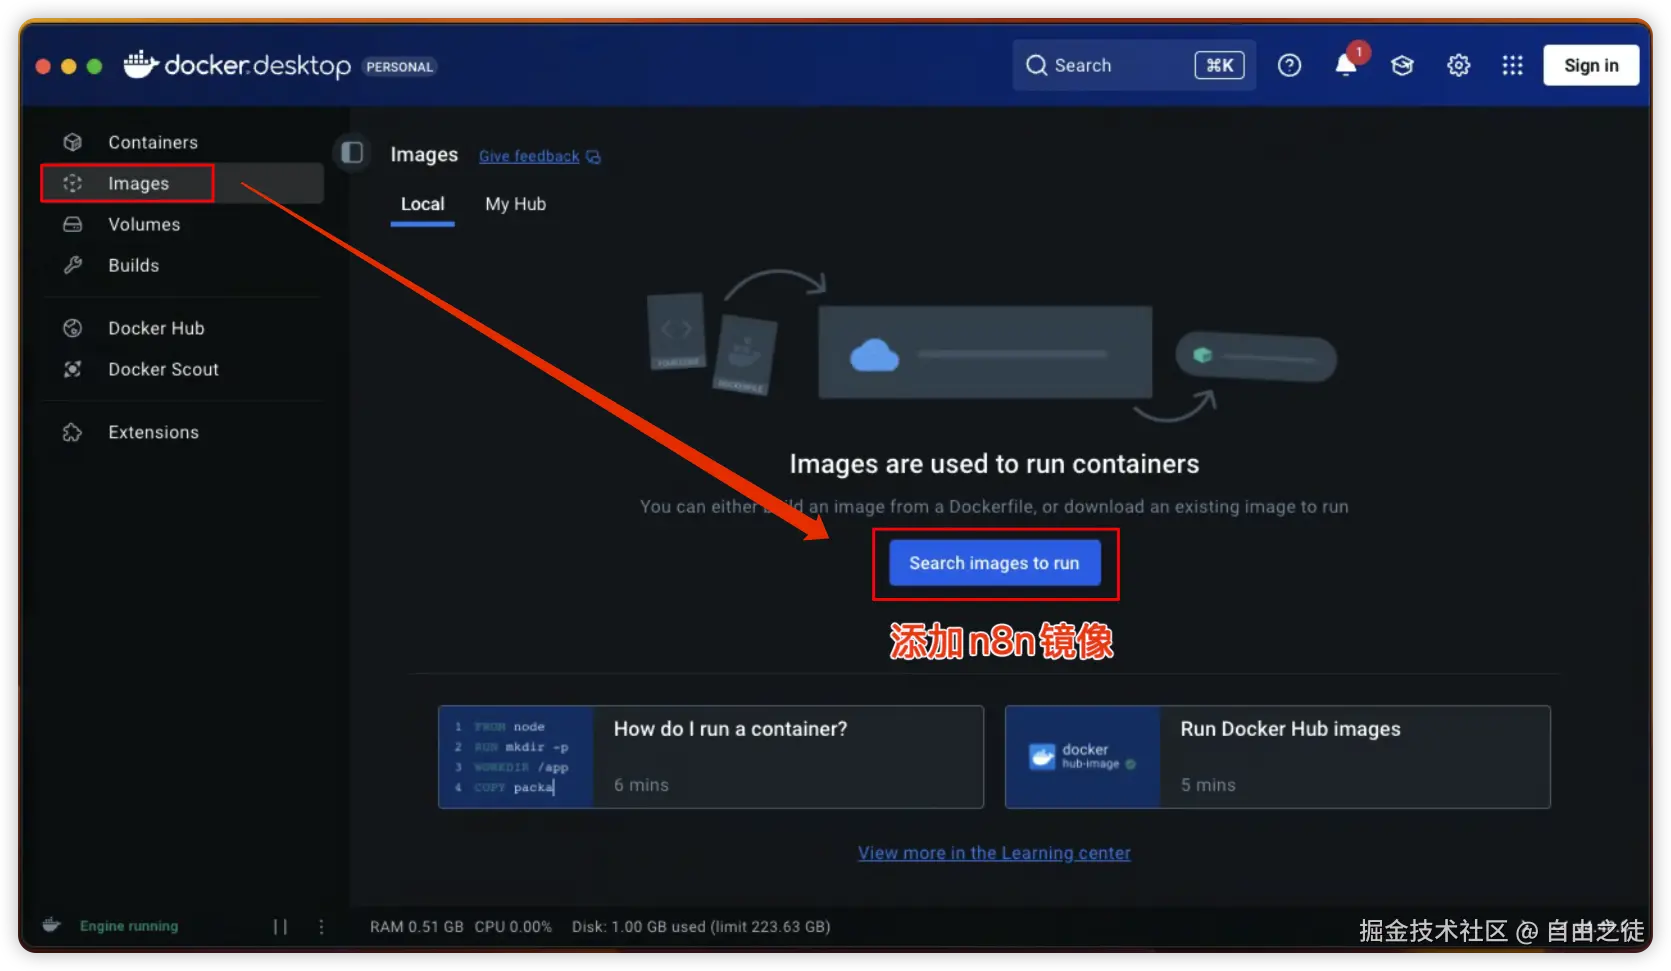Open Give feedback link
The width and height of the screenshot is (1671, 971).
pyautogui.click(x=529, y=156)
